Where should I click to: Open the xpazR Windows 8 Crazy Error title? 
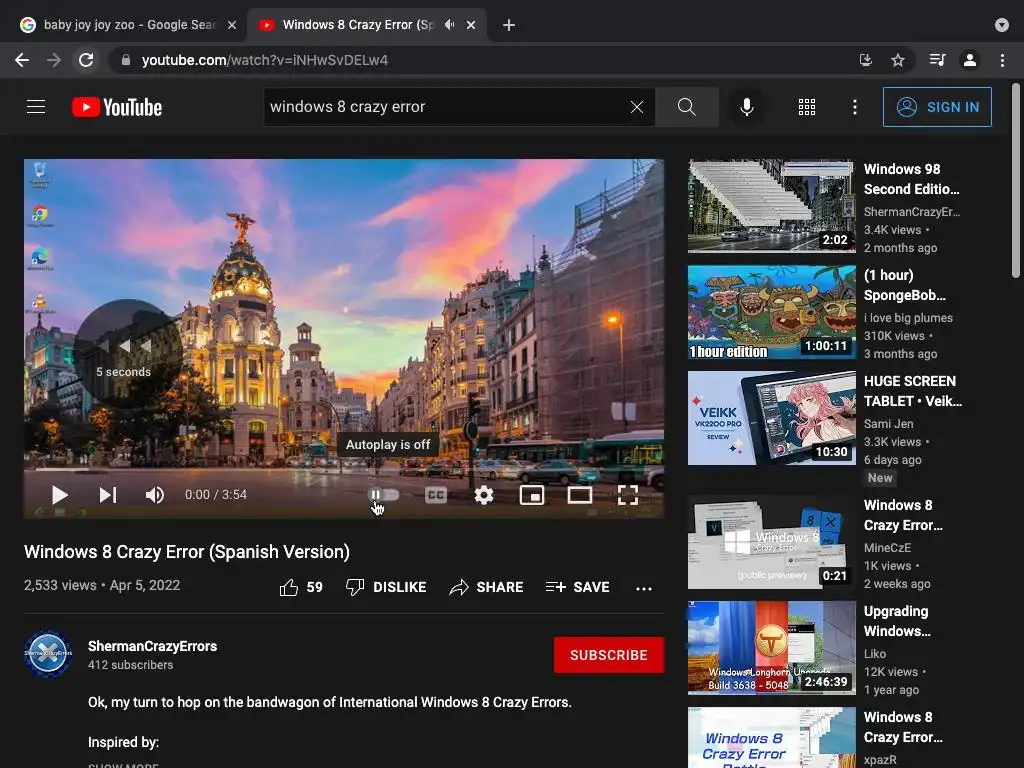point(903,727)
